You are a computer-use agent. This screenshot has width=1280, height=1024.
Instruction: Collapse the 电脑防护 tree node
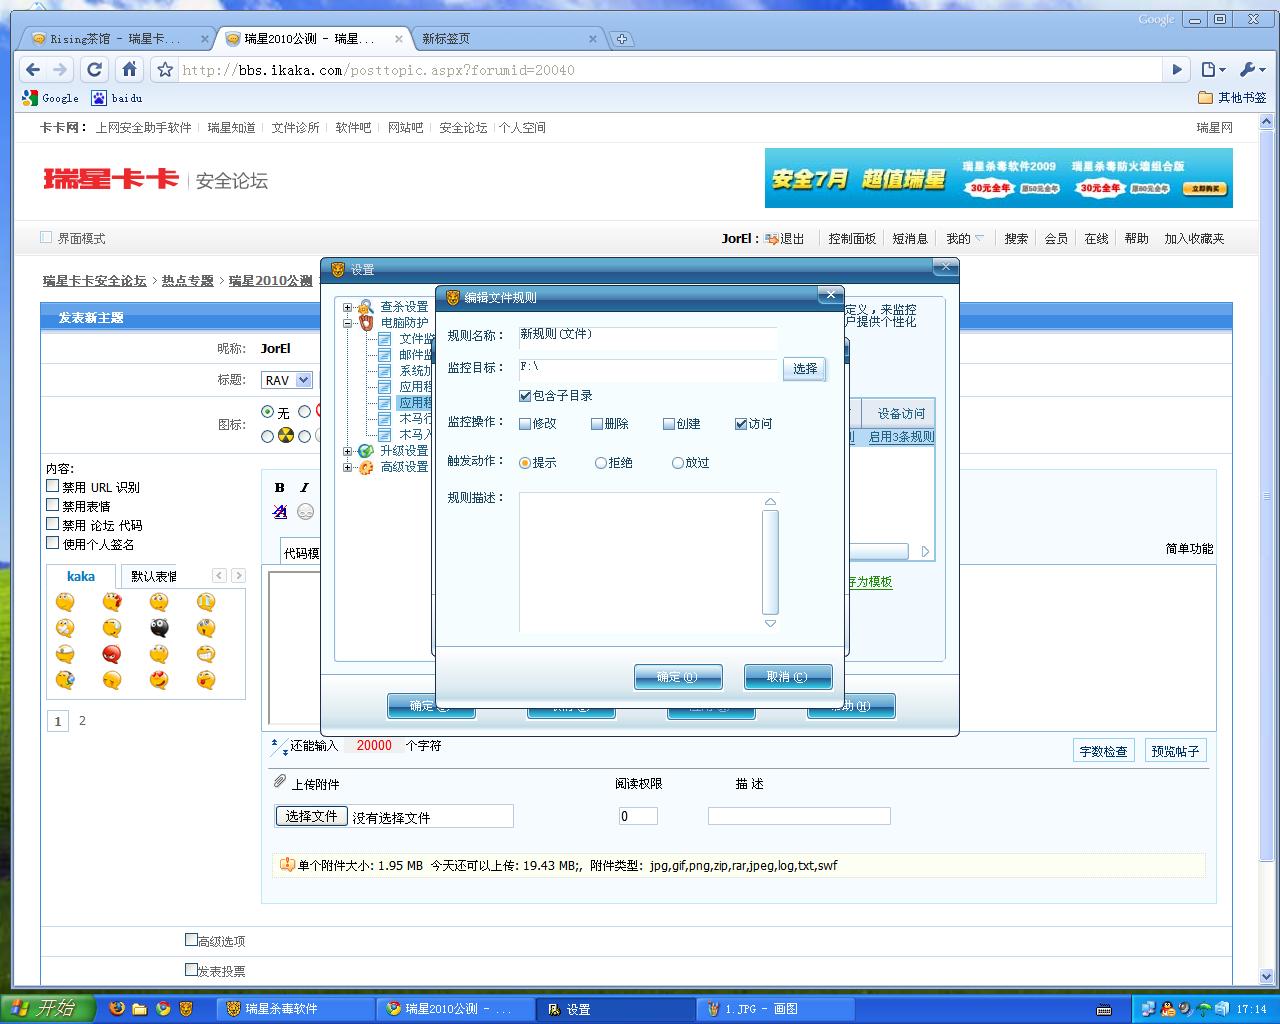click(x=348, y=323)
